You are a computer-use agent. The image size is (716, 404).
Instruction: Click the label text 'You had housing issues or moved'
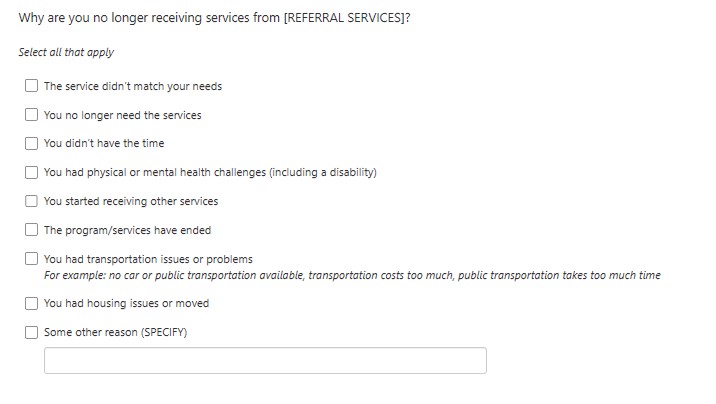(x=127, y=303)
